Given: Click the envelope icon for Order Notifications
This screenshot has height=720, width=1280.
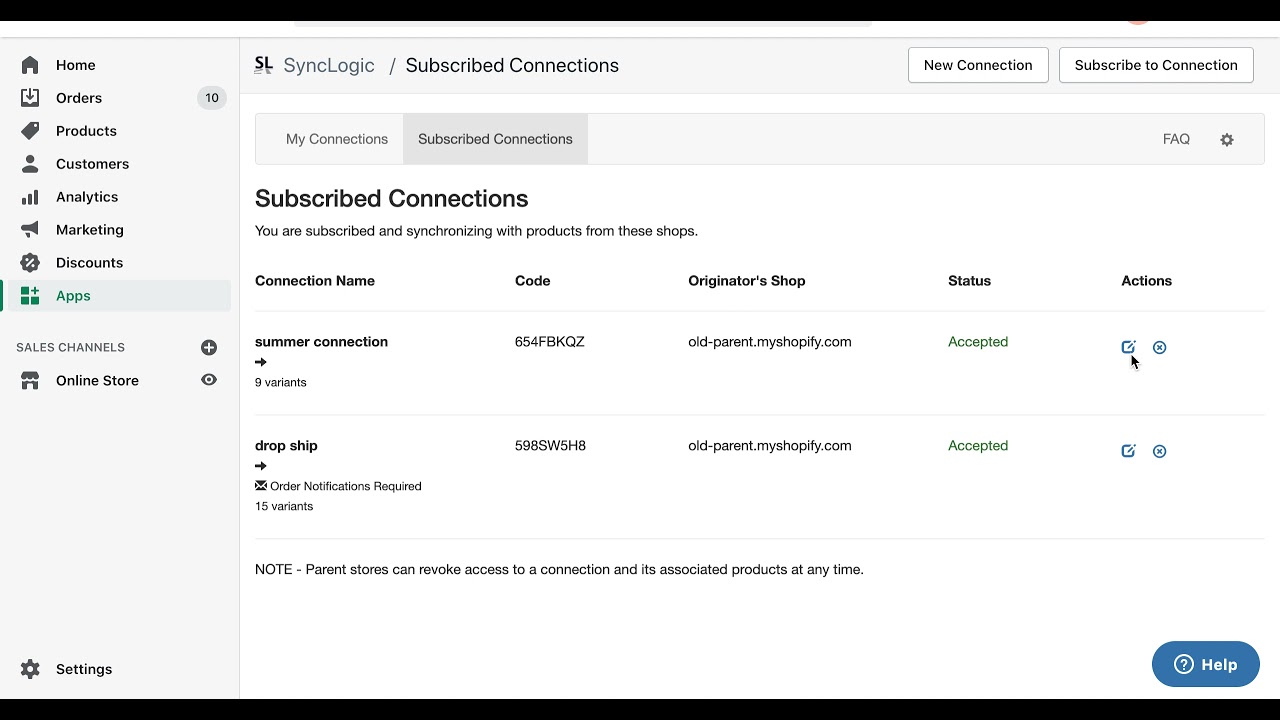Looking at the screenshot, I should (261, 486).
